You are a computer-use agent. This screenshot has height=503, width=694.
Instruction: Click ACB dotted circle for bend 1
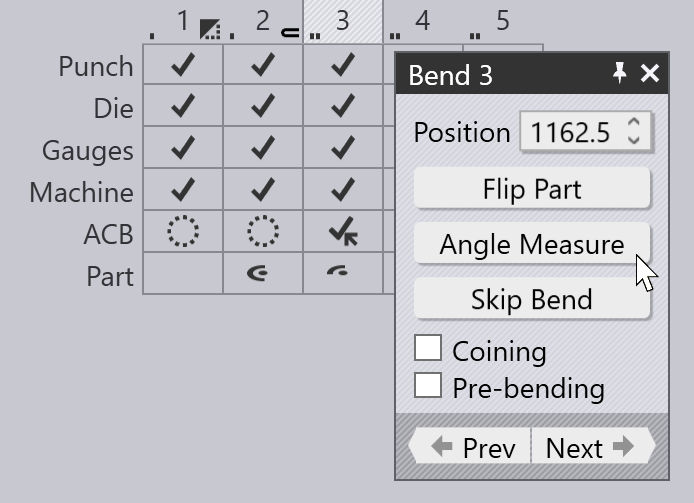[x=183, y=232]
